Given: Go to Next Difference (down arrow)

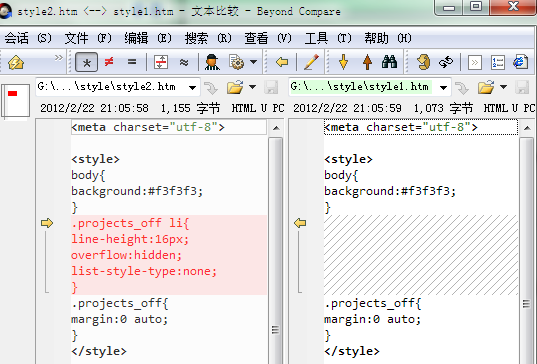Looking at the screenshot, I should (344, 62).
